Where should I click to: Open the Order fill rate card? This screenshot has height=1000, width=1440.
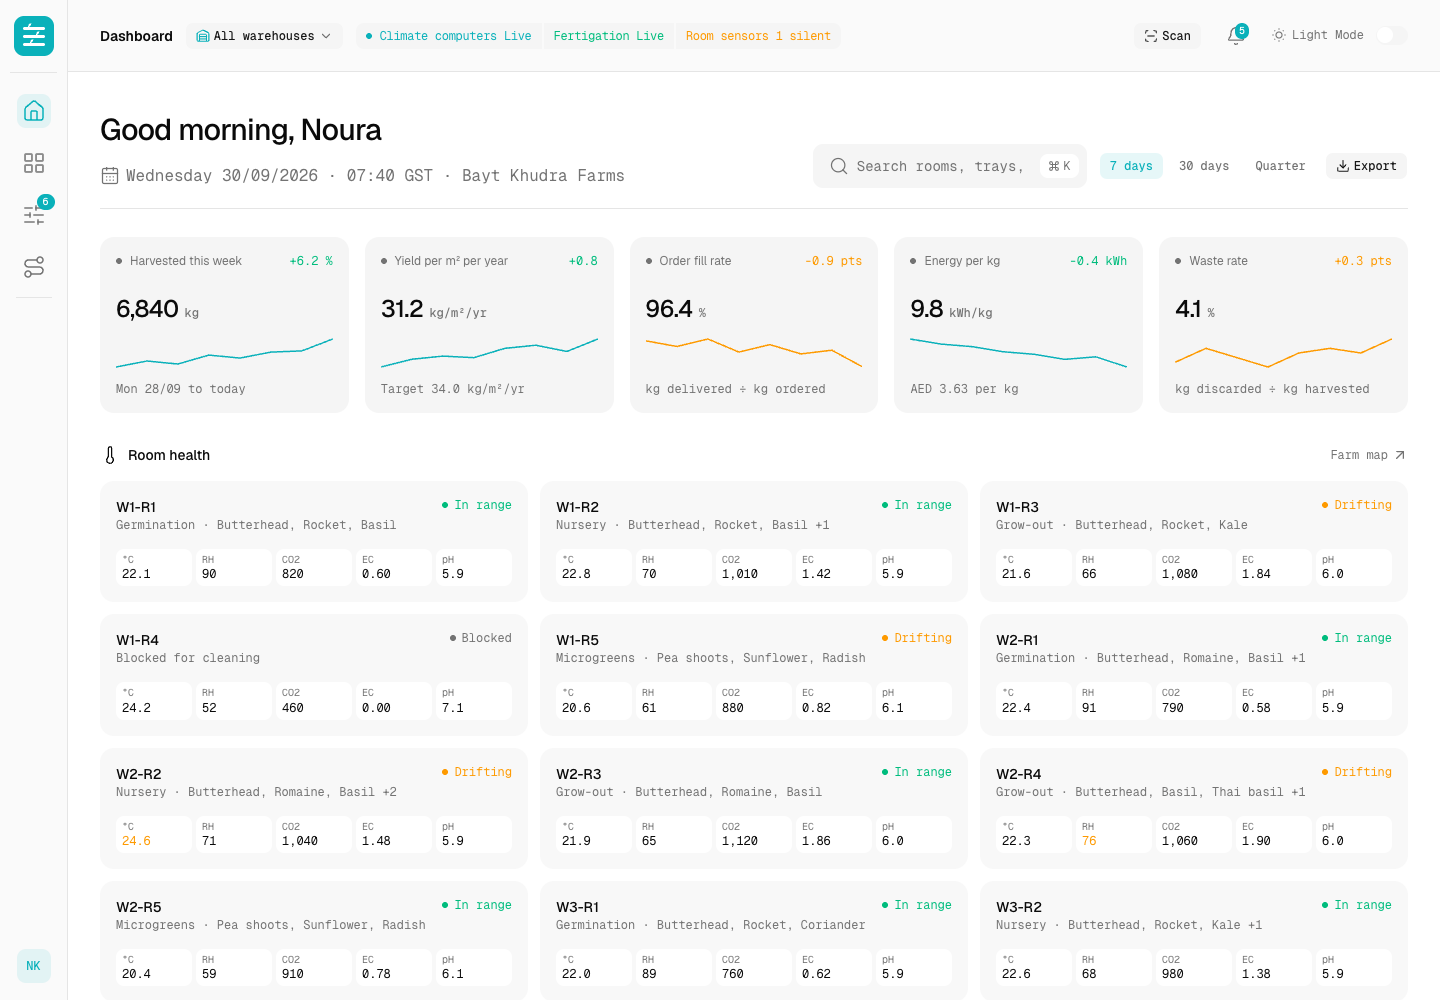point(754,325)
